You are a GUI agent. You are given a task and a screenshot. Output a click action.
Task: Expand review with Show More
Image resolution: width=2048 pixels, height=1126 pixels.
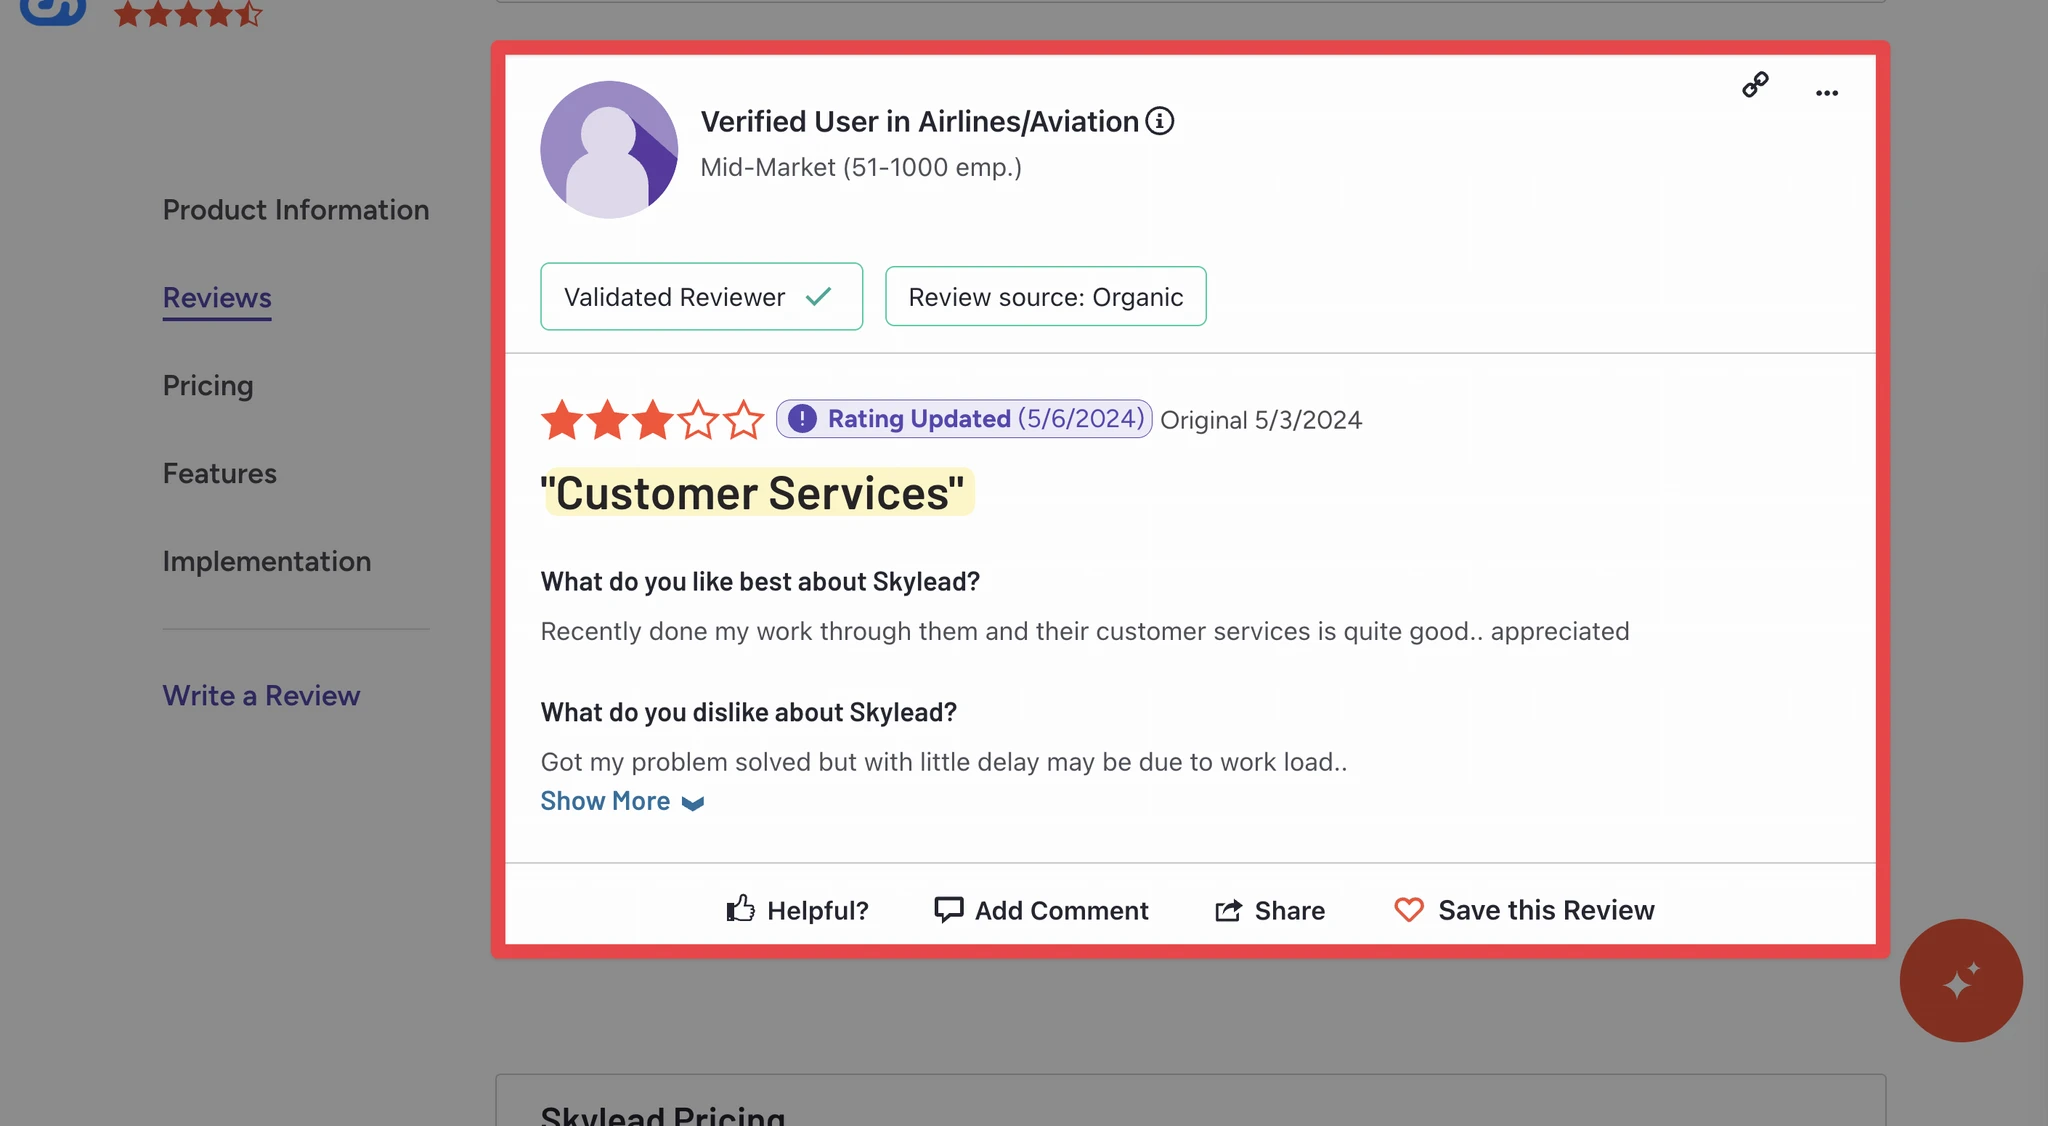[622, 801]
